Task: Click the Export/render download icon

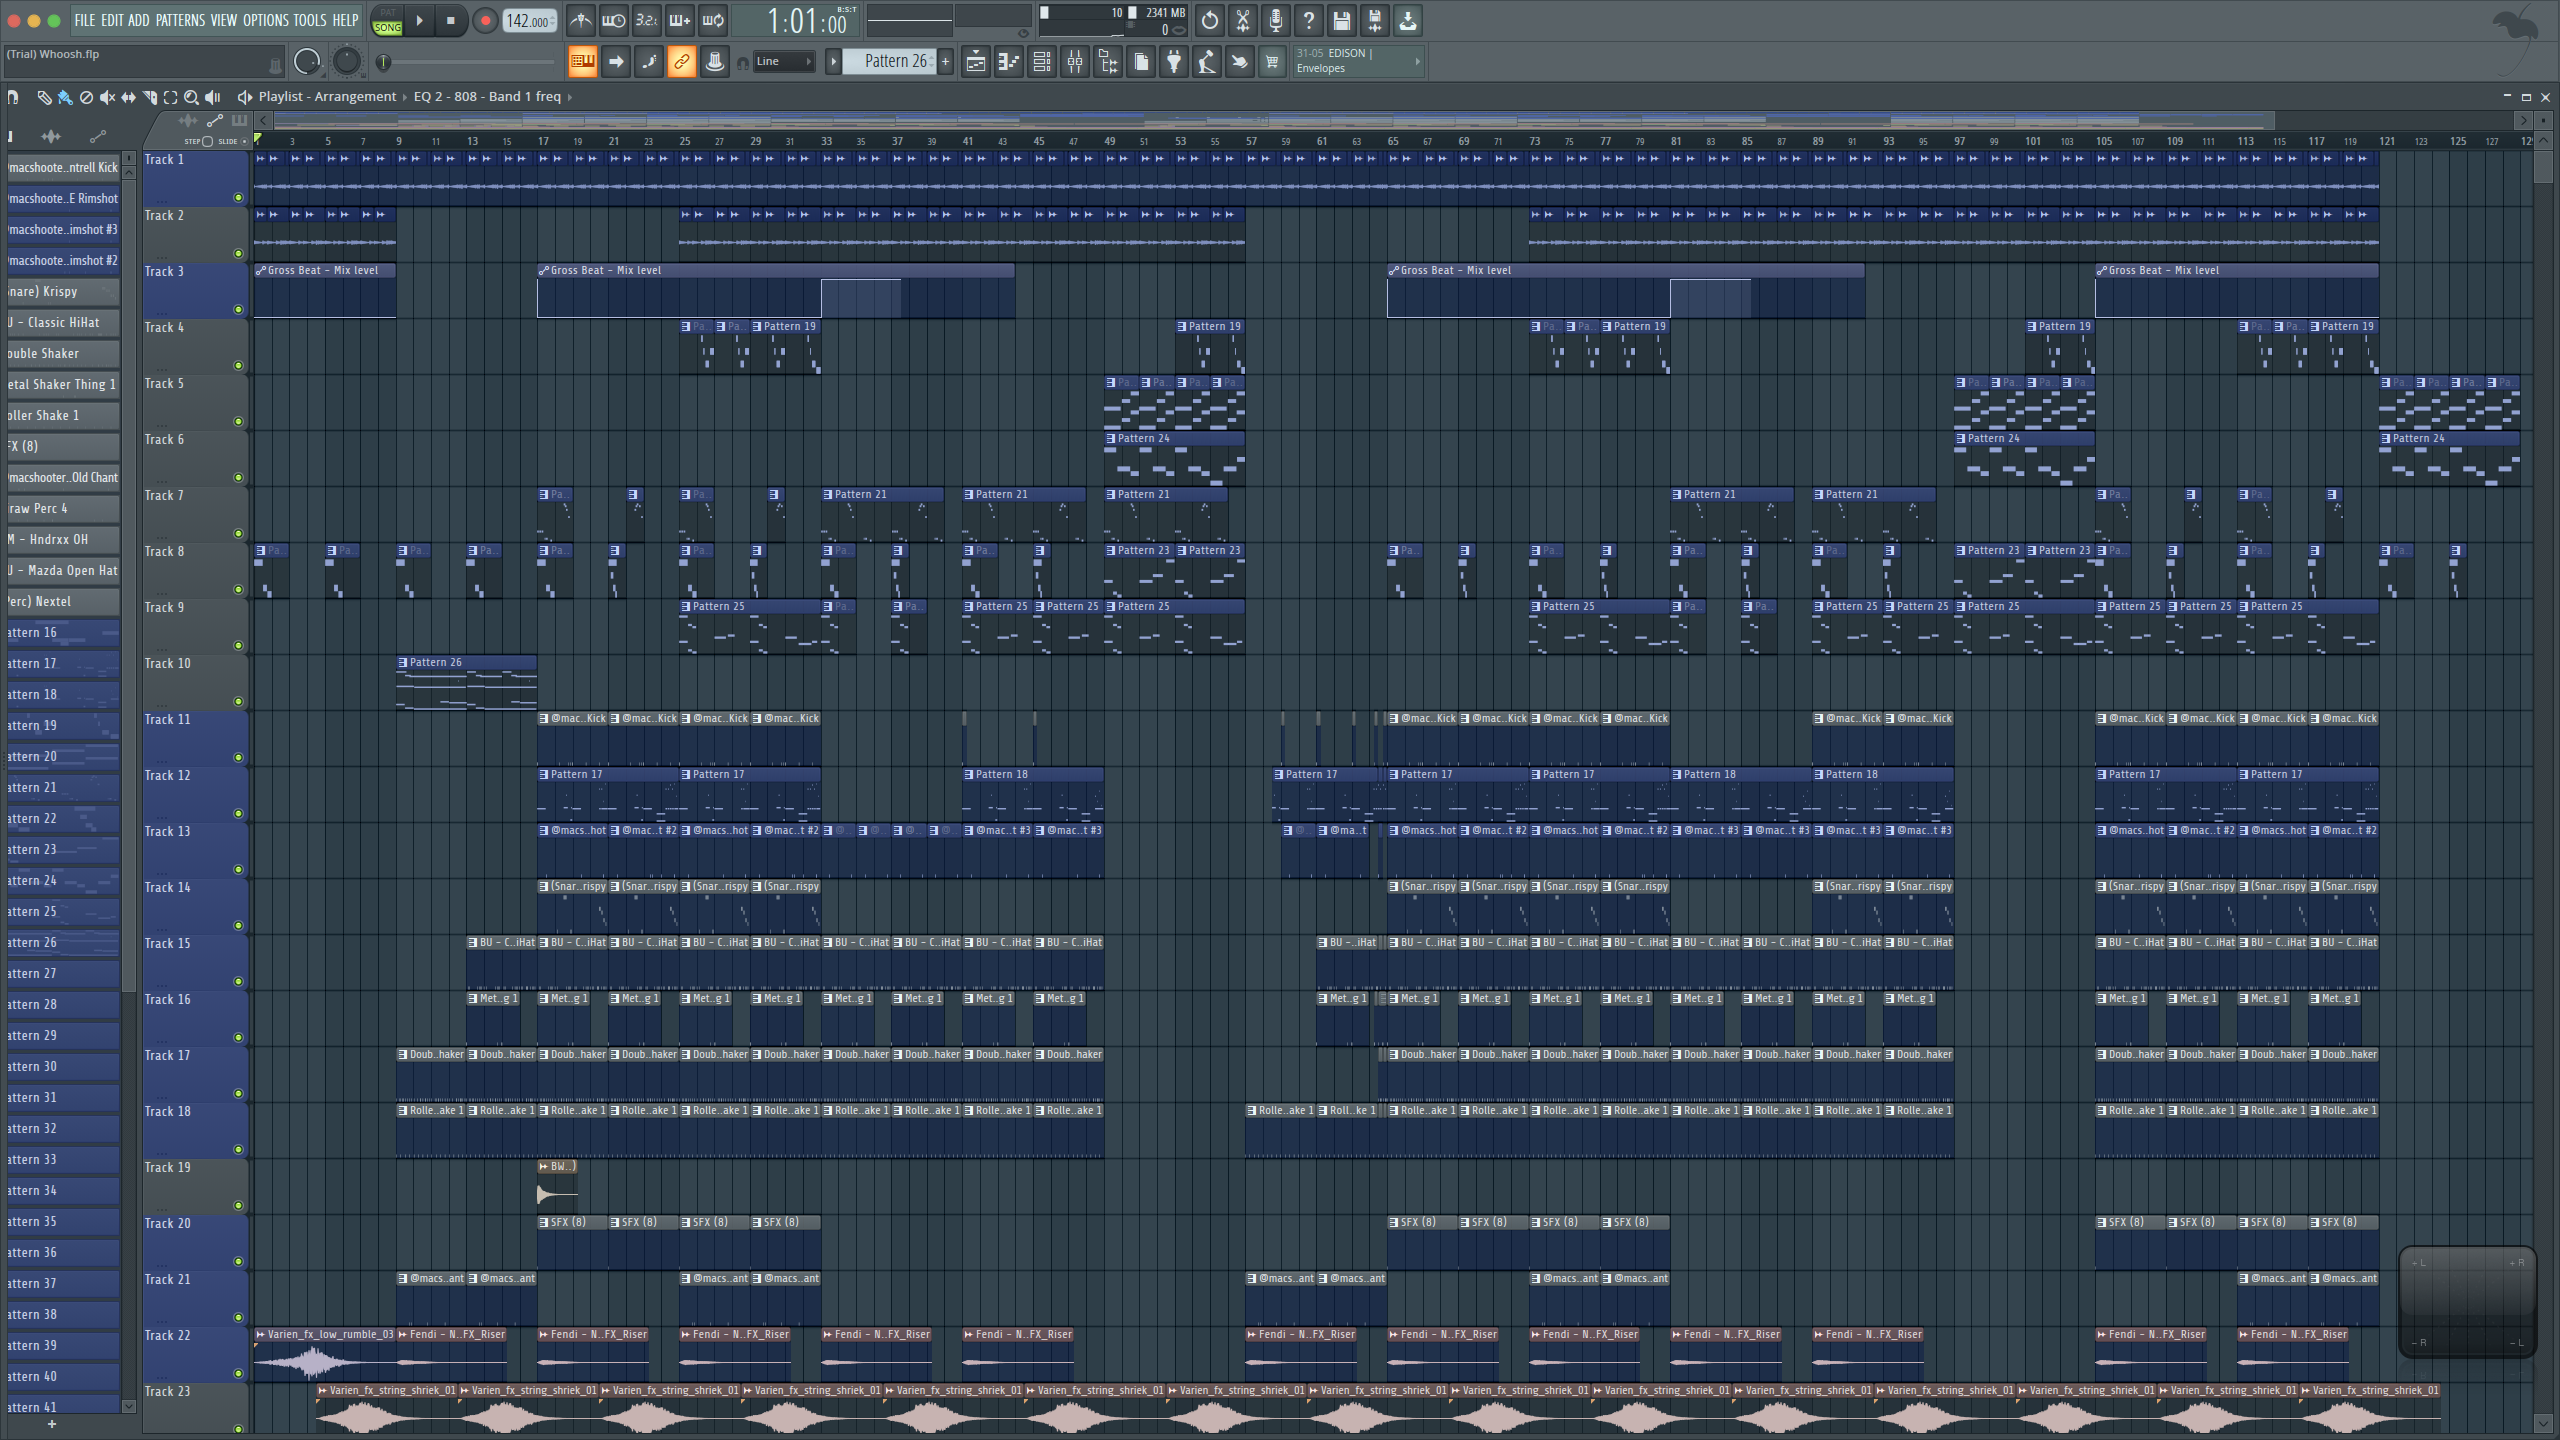Action: click(x=1407, y=20)
